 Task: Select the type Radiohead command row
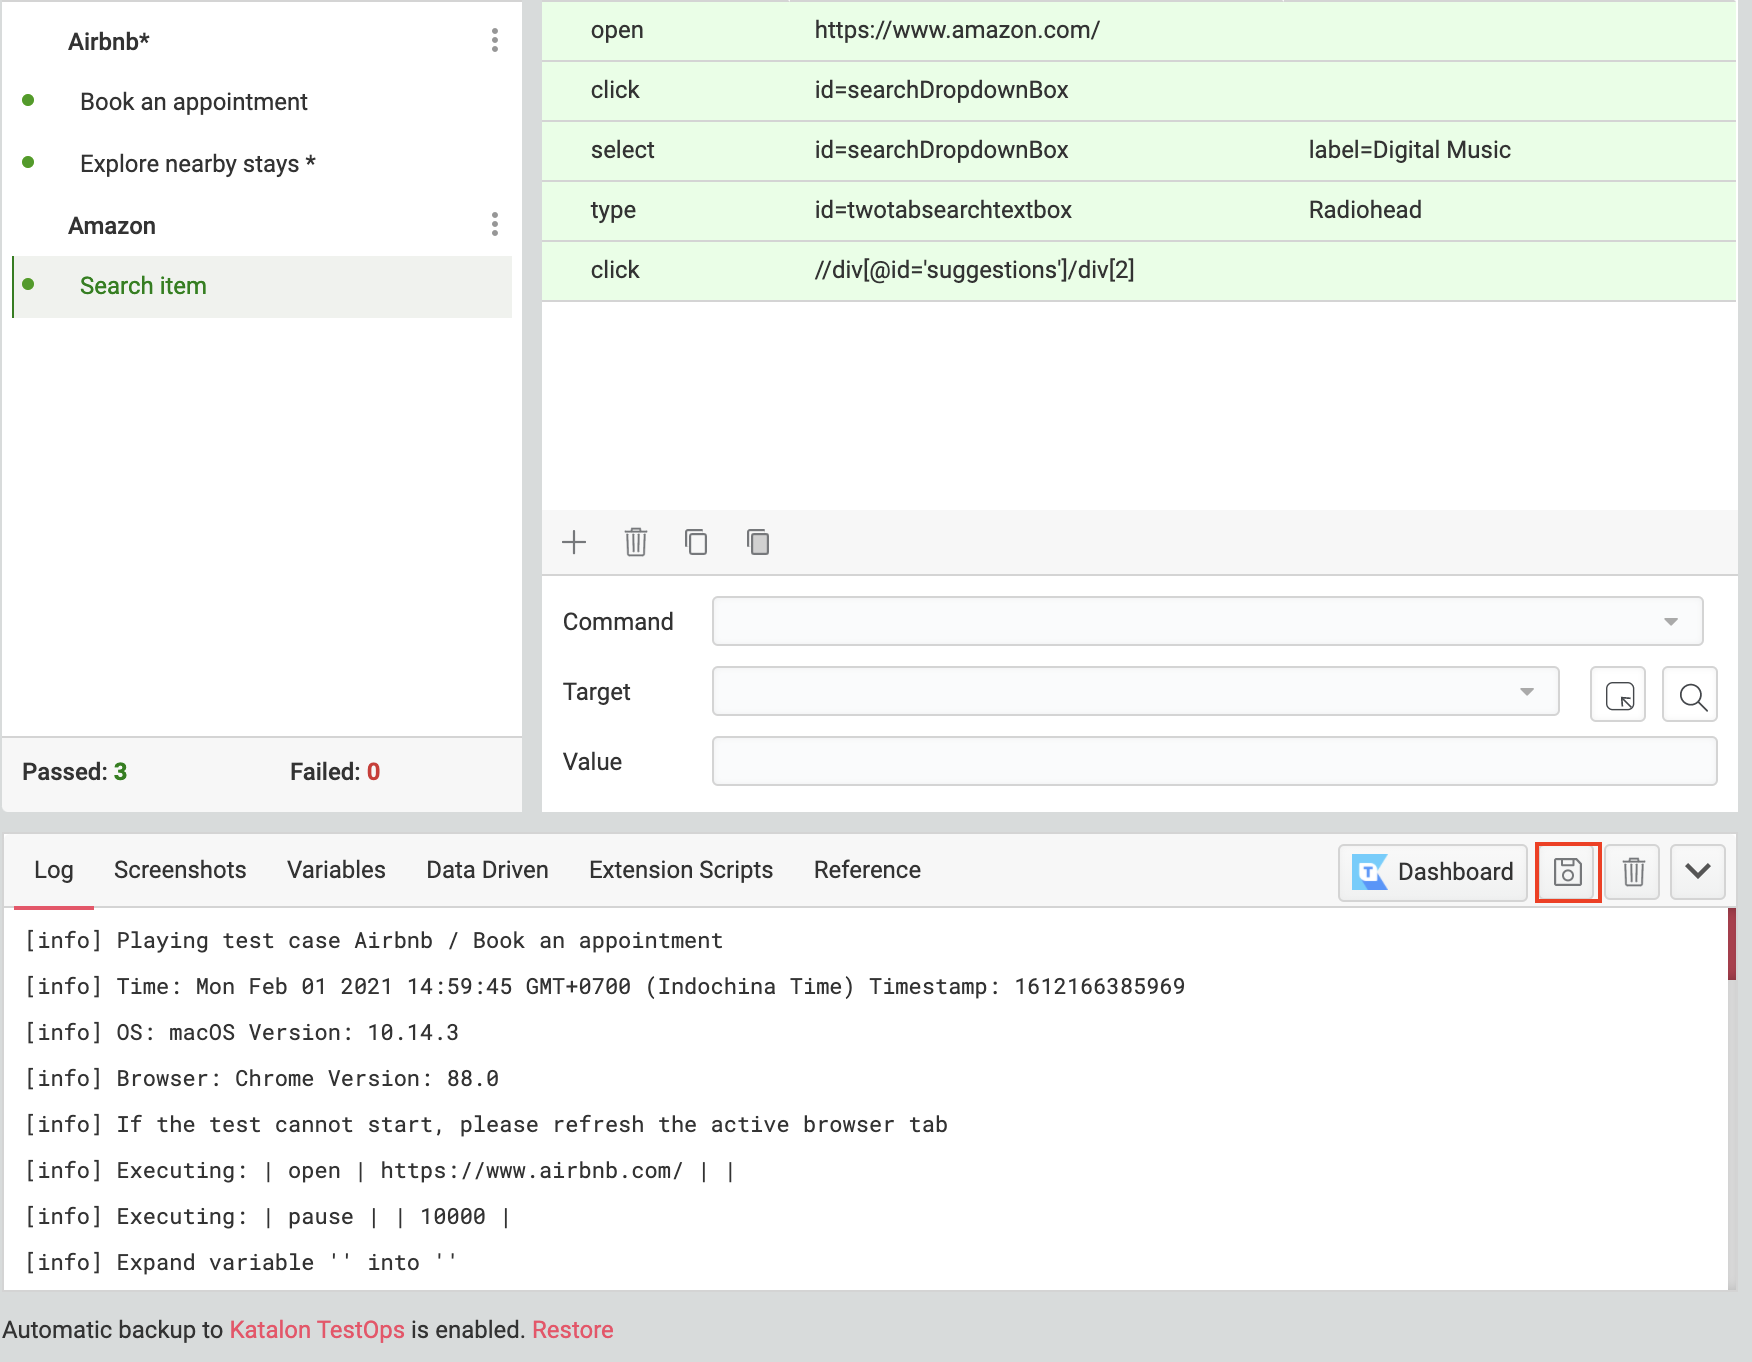(1138, 210)
